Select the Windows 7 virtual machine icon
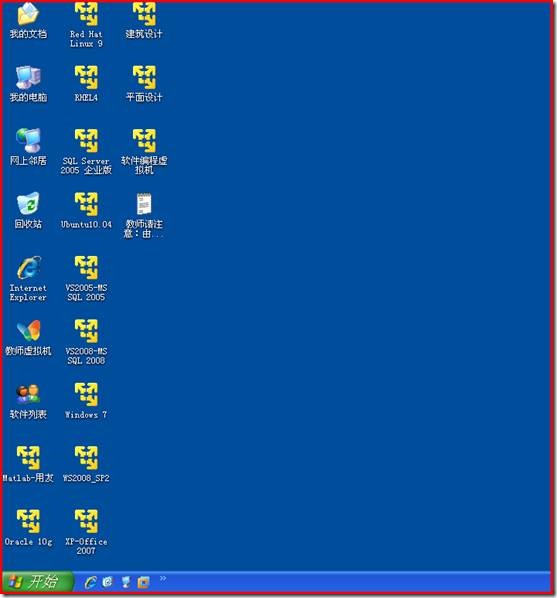 point(86,394)
